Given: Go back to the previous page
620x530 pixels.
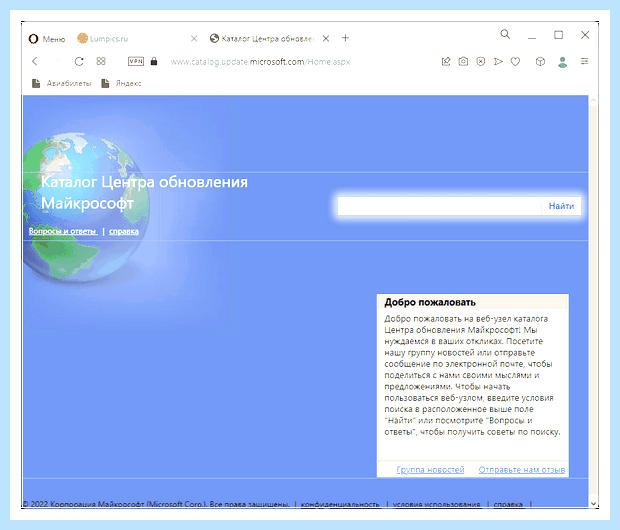Looking at the screenshot, I should click(x=35, y=61).
